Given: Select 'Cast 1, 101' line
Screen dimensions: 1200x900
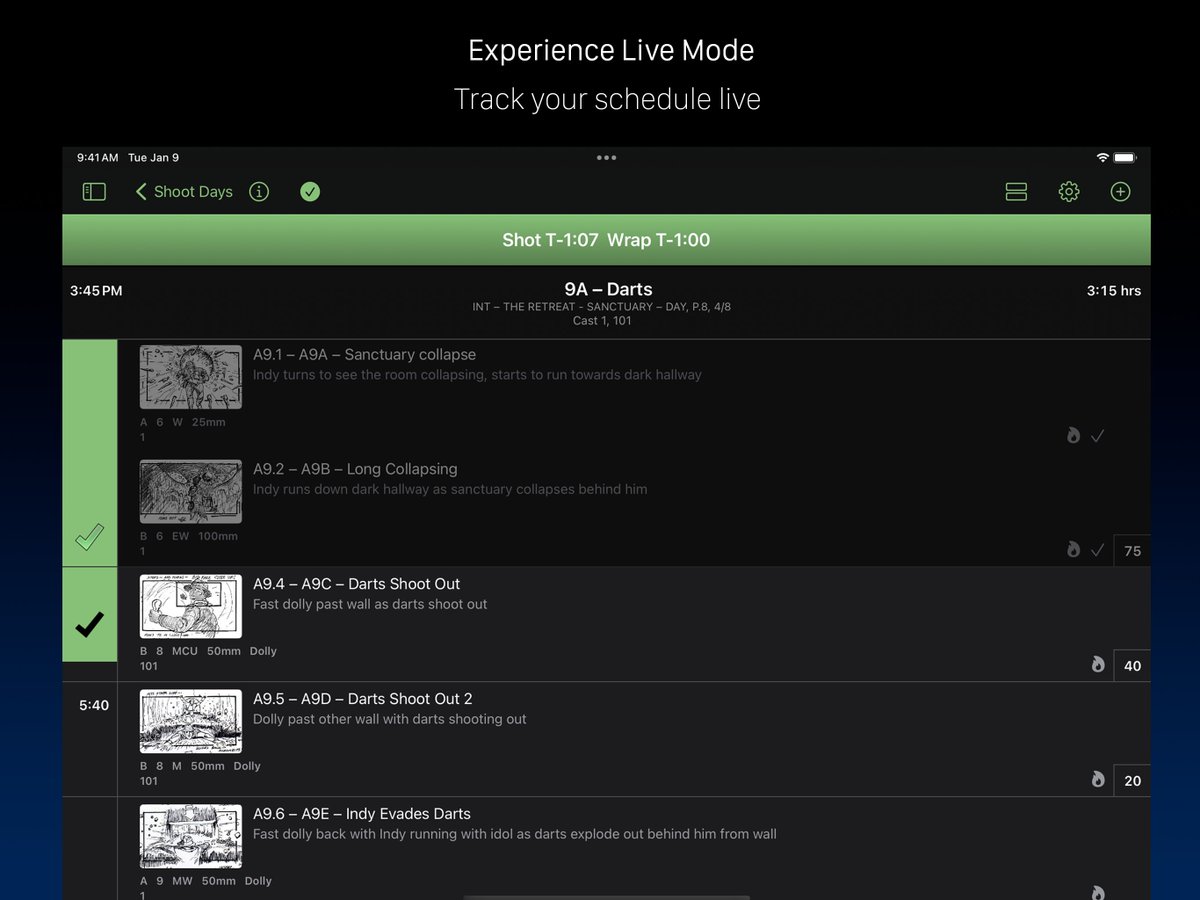Looking at the screenshot, I should (602, 321).
